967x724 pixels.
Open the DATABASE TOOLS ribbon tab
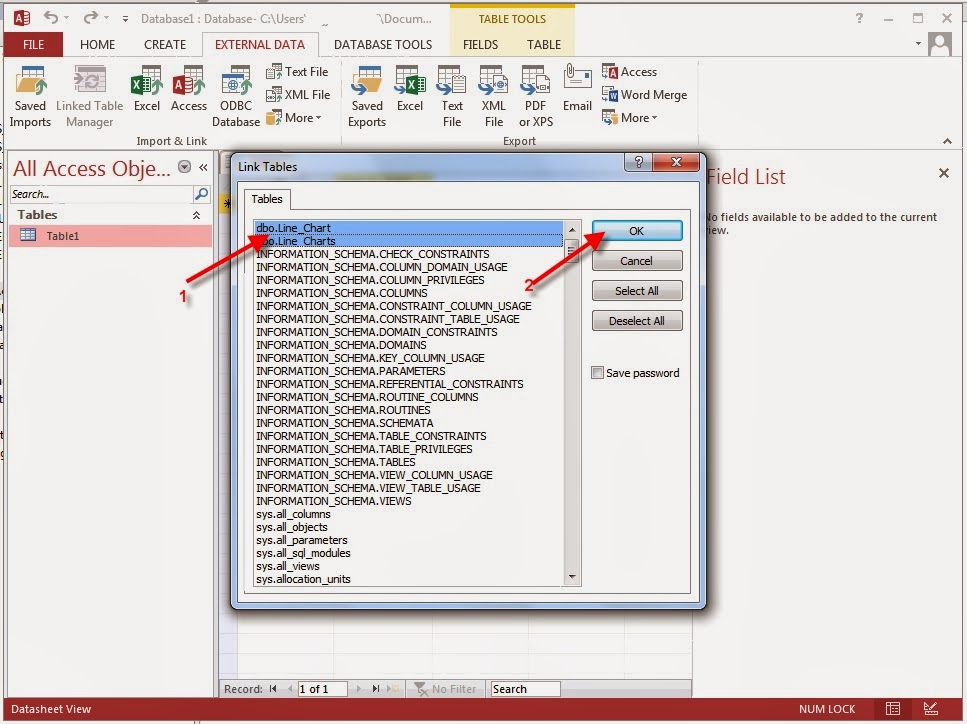384,44
